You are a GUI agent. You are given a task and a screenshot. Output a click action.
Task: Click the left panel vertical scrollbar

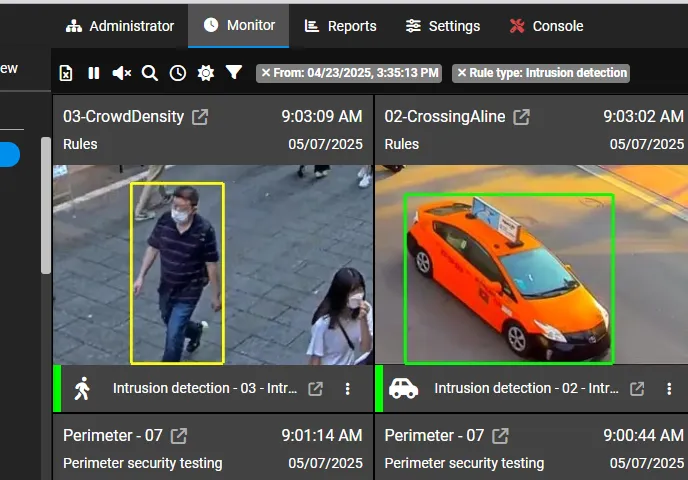46,205
